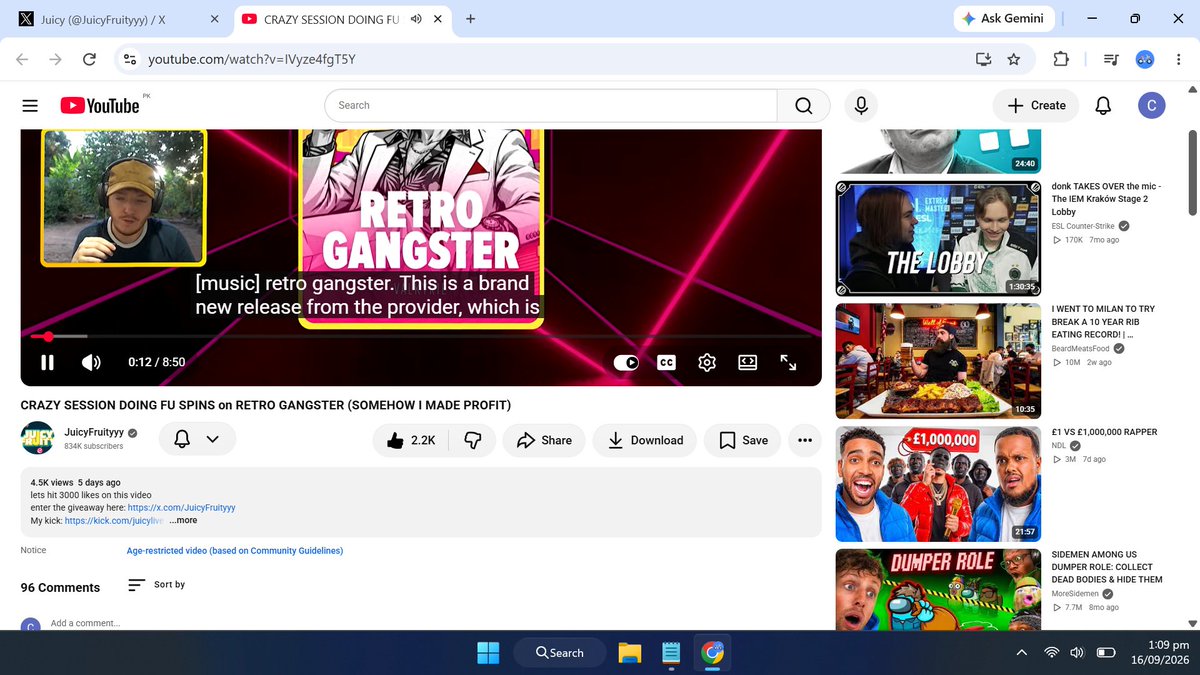1200x675 pixels.
Task: Open the Chrome three-dot menu
Action: tap(1177, 60)
